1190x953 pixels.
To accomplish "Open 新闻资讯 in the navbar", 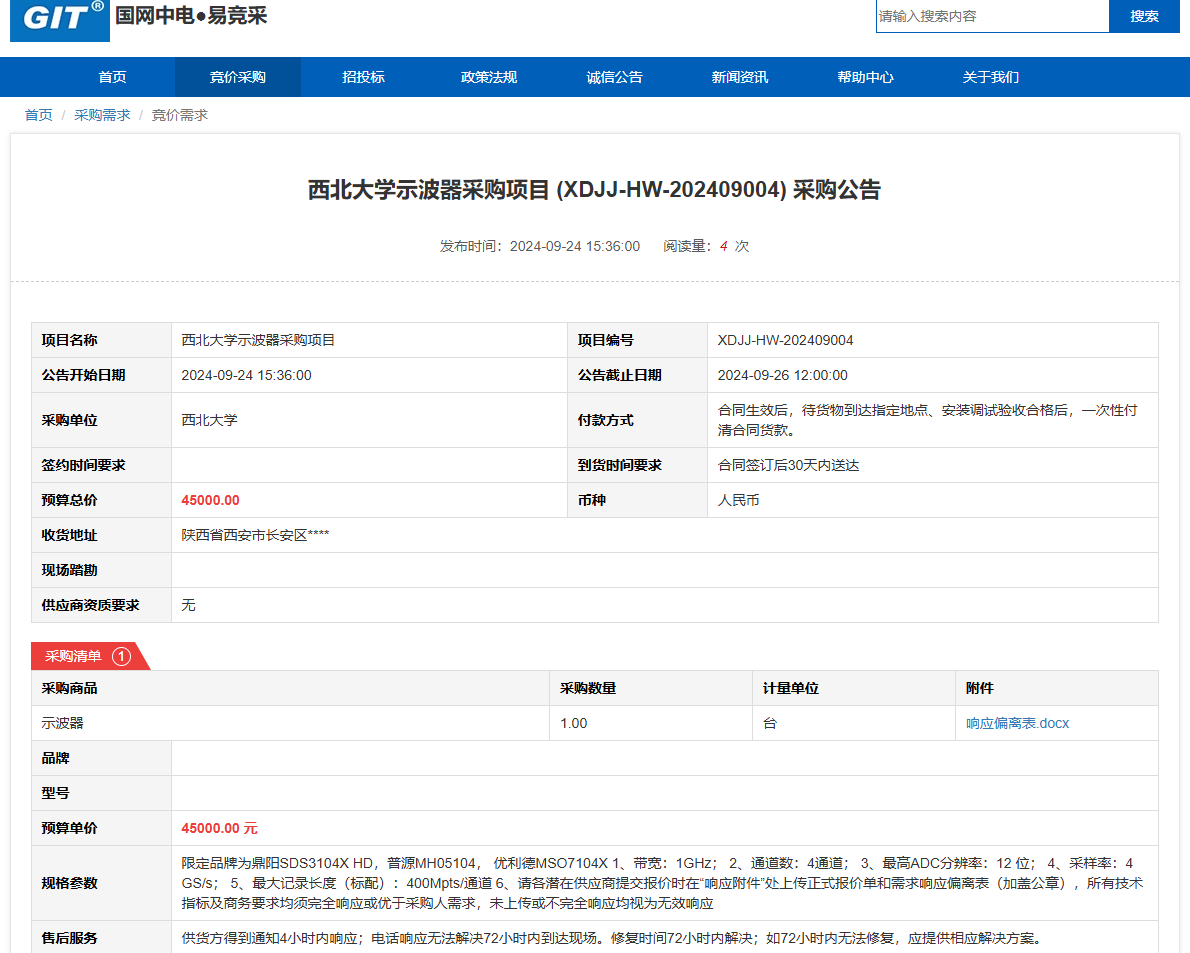I will (x=739, y=77).
